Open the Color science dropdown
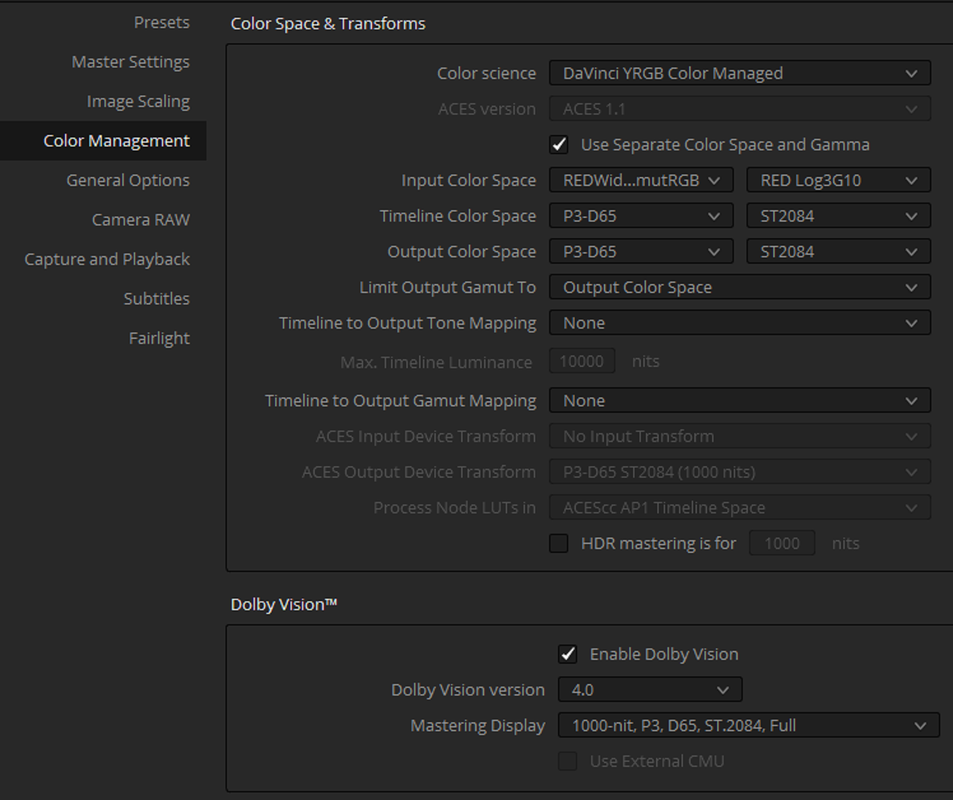This screenshot has width=953, height=800. point(740,73)
